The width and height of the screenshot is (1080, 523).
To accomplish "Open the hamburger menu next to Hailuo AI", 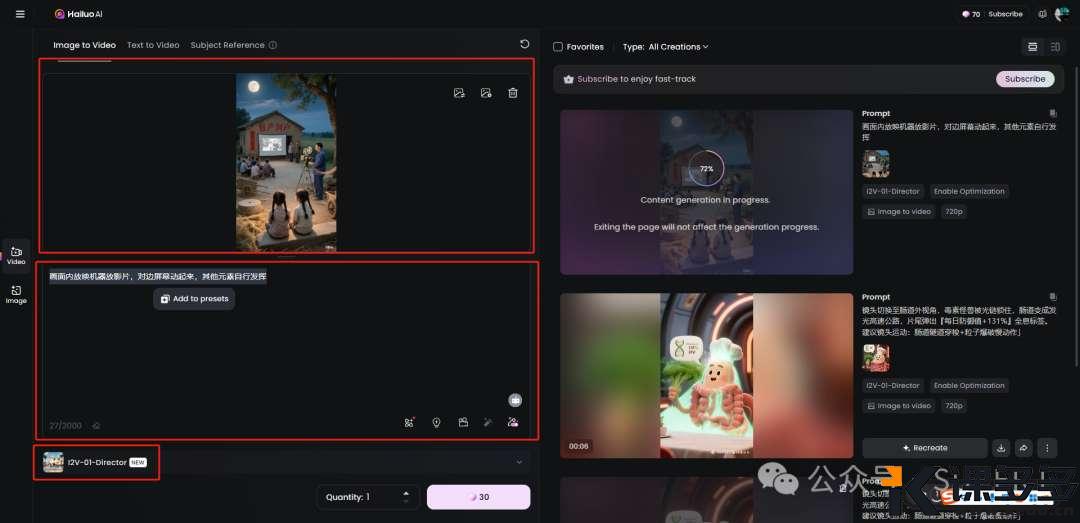I will point(20,14).
